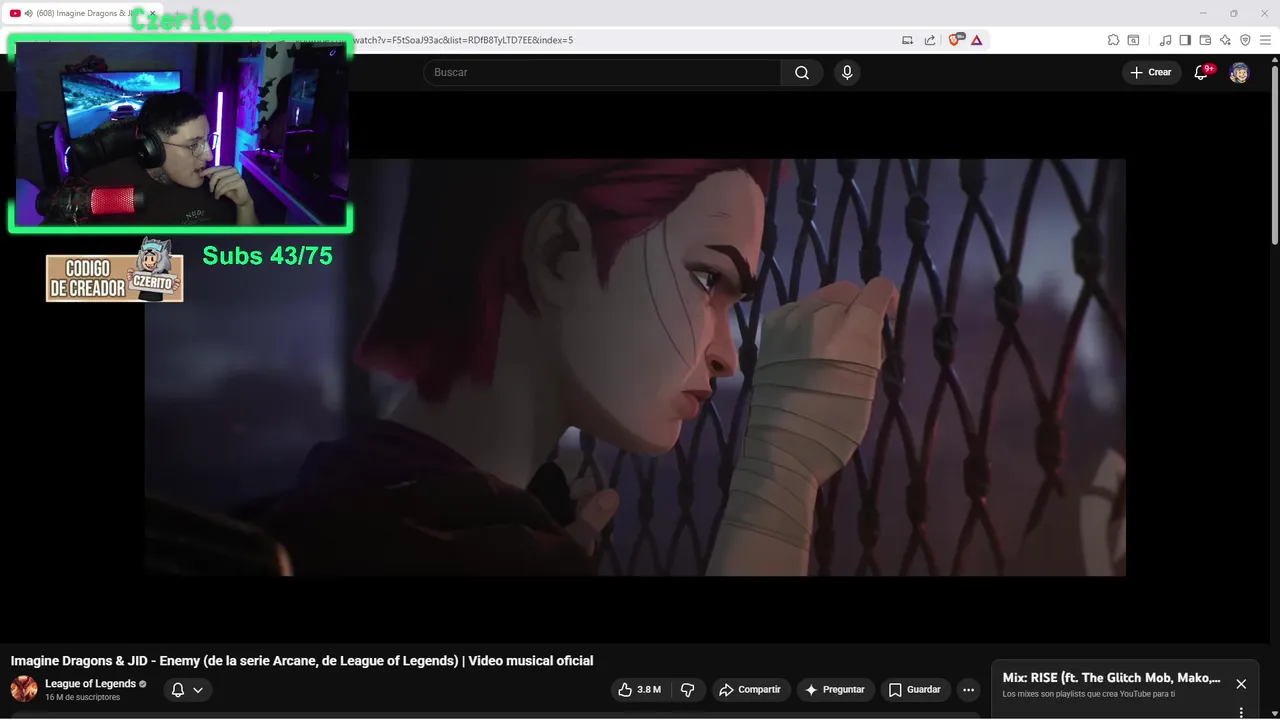Focus the Buscar search field
The width and height of the screenshot is (1280, 720).
click(x=602, y=72)
